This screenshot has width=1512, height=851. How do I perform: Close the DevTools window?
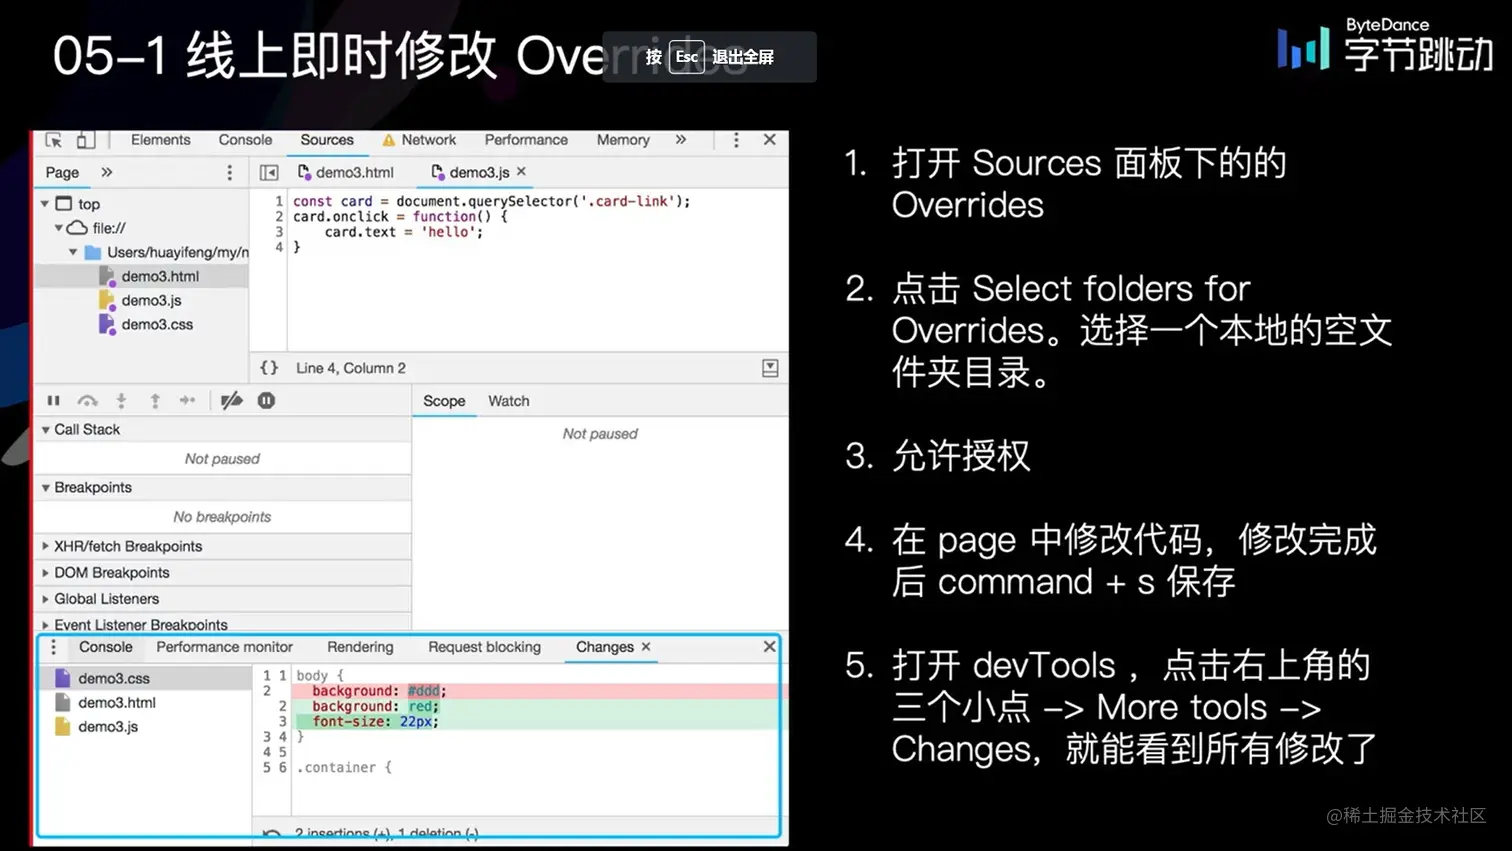coord(770,140)
